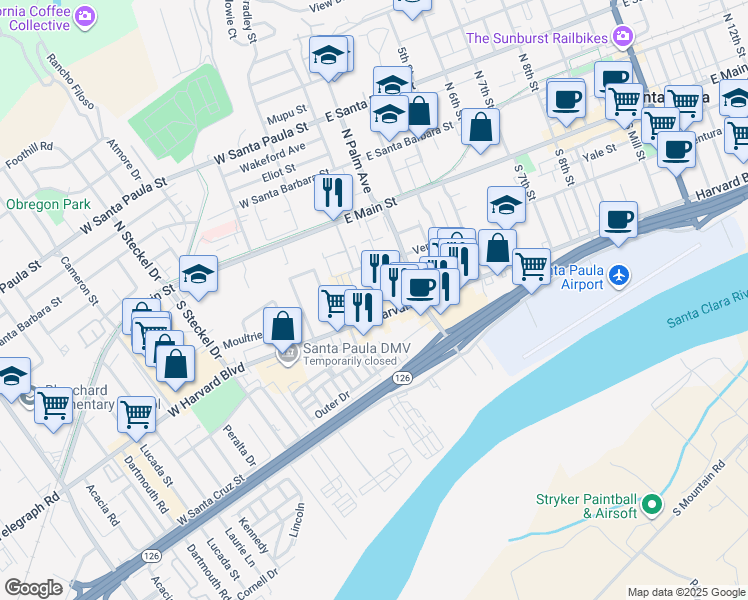Click the cafe marker near Yale St
This screenshot has width=748, height=600.
click(676, 150)
